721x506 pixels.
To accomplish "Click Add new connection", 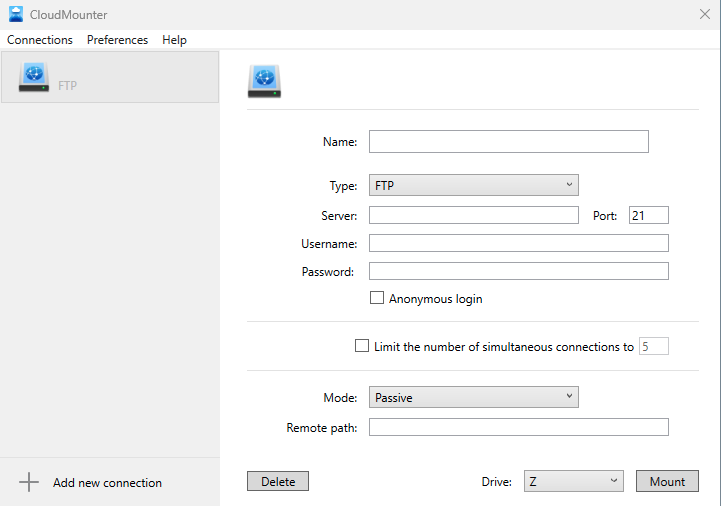I will click(107, 483).
